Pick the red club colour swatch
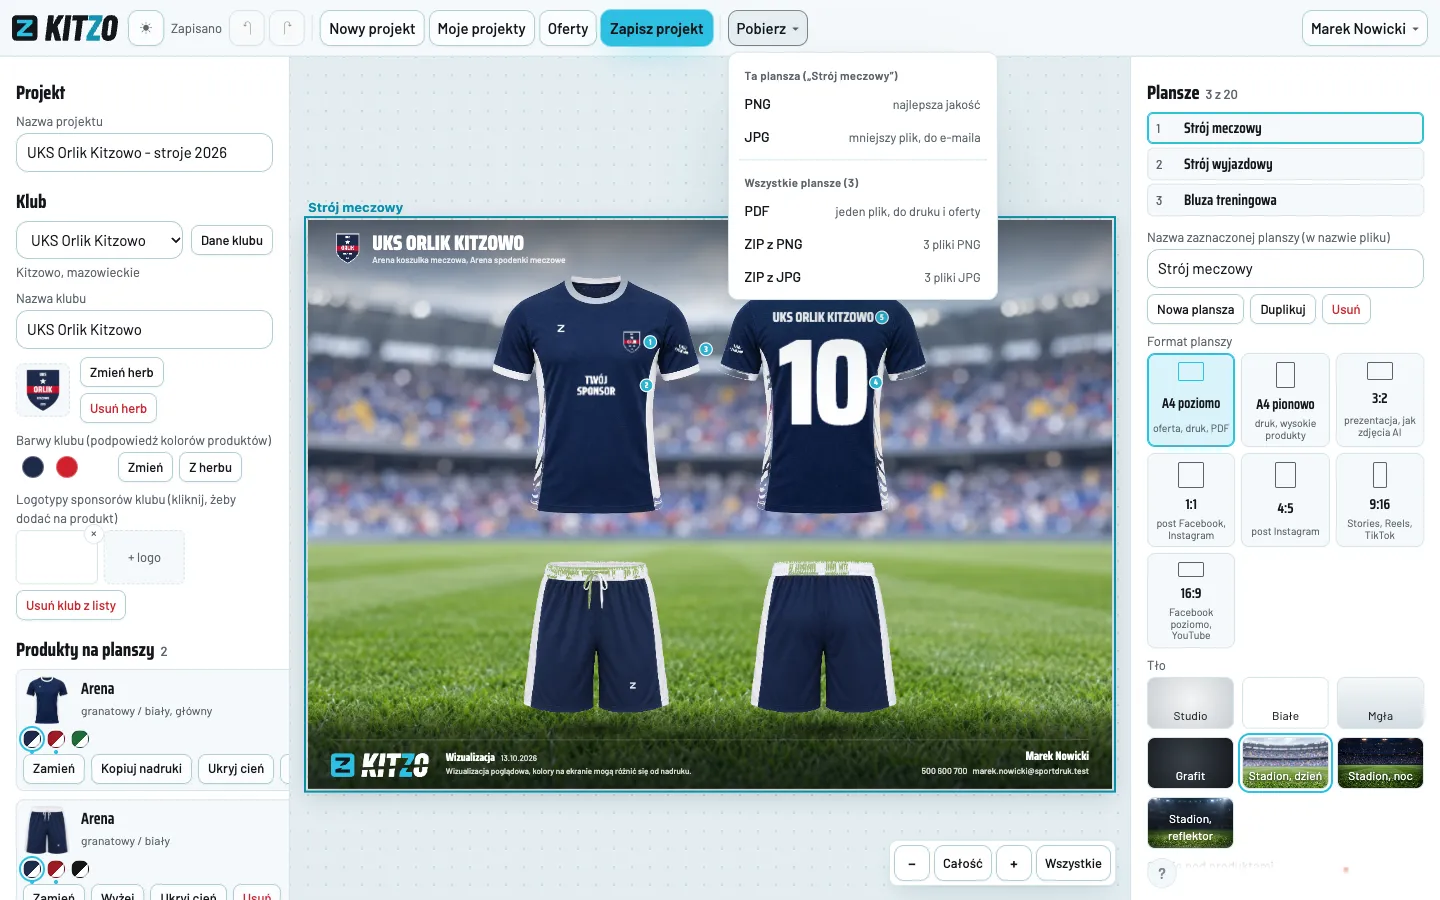Image resolution: width=1440 pixels, height=900 pixels. (67, 467)
